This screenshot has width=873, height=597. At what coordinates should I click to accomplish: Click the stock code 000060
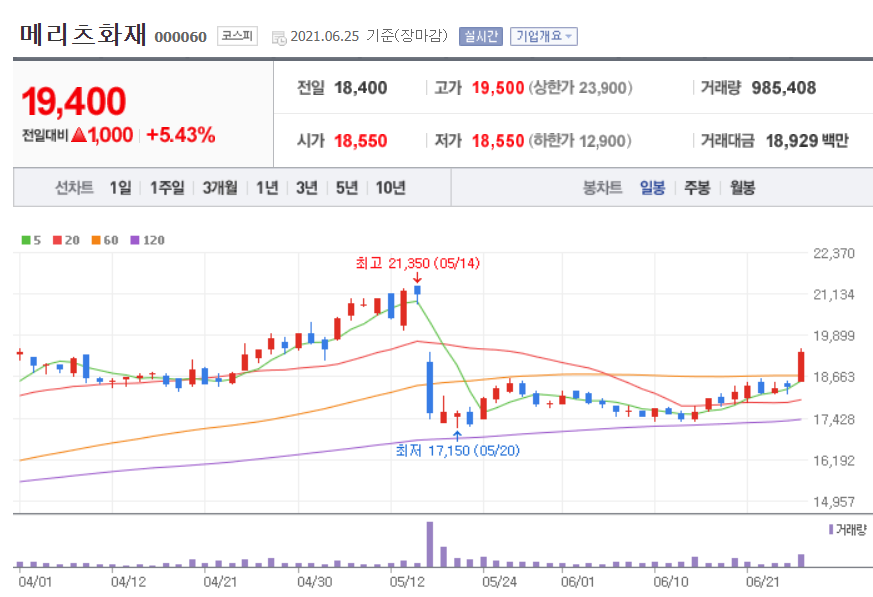tap(180, 37)
